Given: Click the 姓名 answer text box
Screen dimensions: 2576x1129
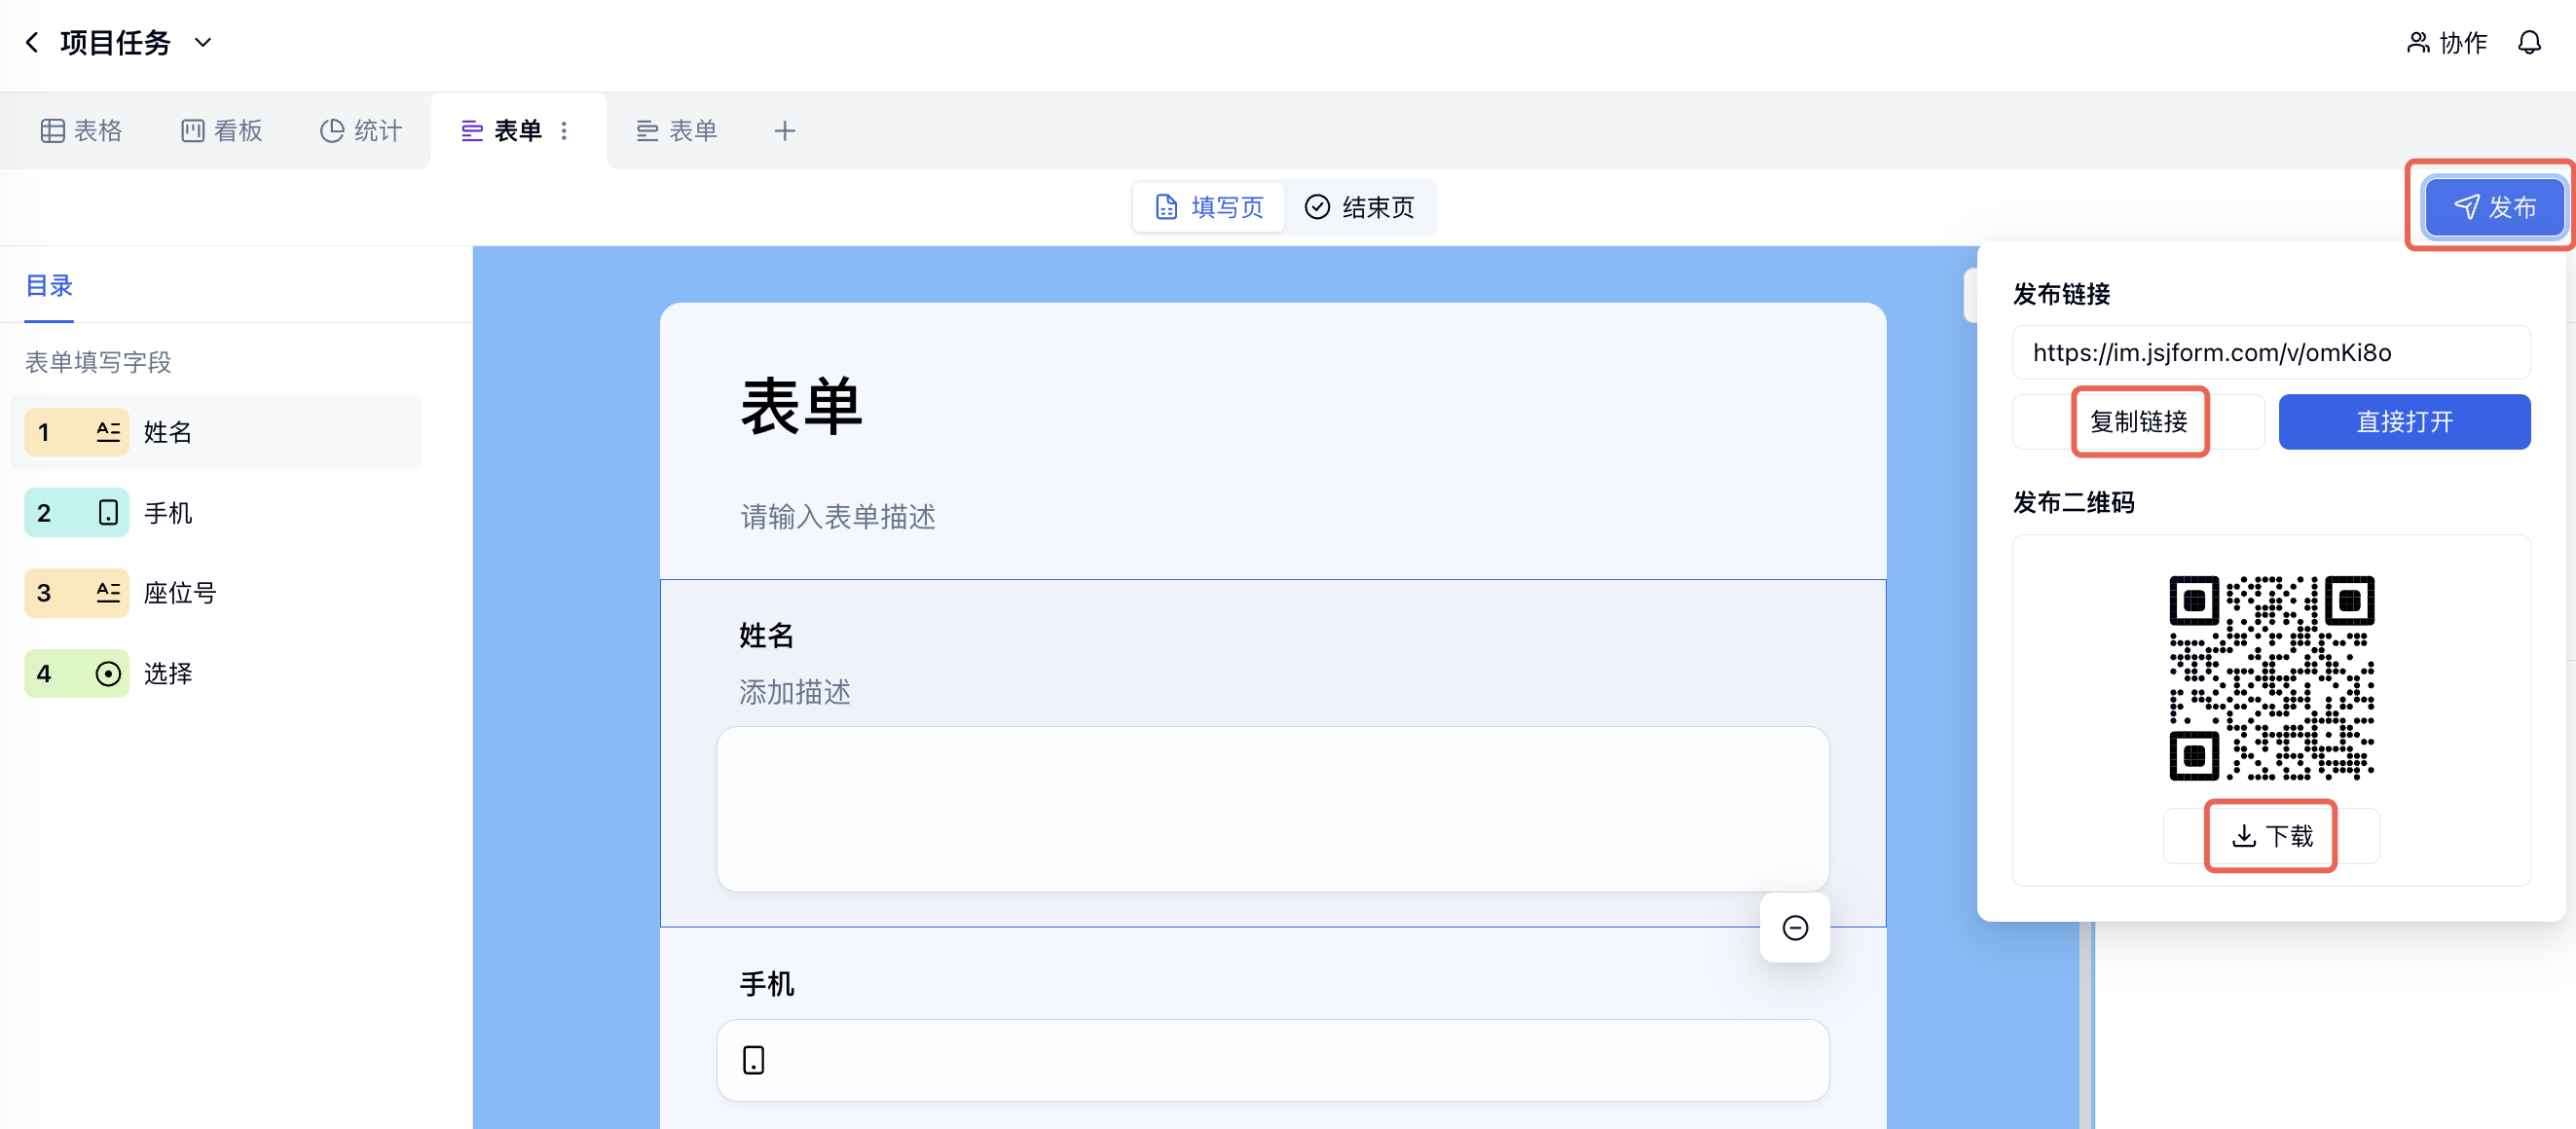Looking at the screenshot, I should coord(1272,809).
